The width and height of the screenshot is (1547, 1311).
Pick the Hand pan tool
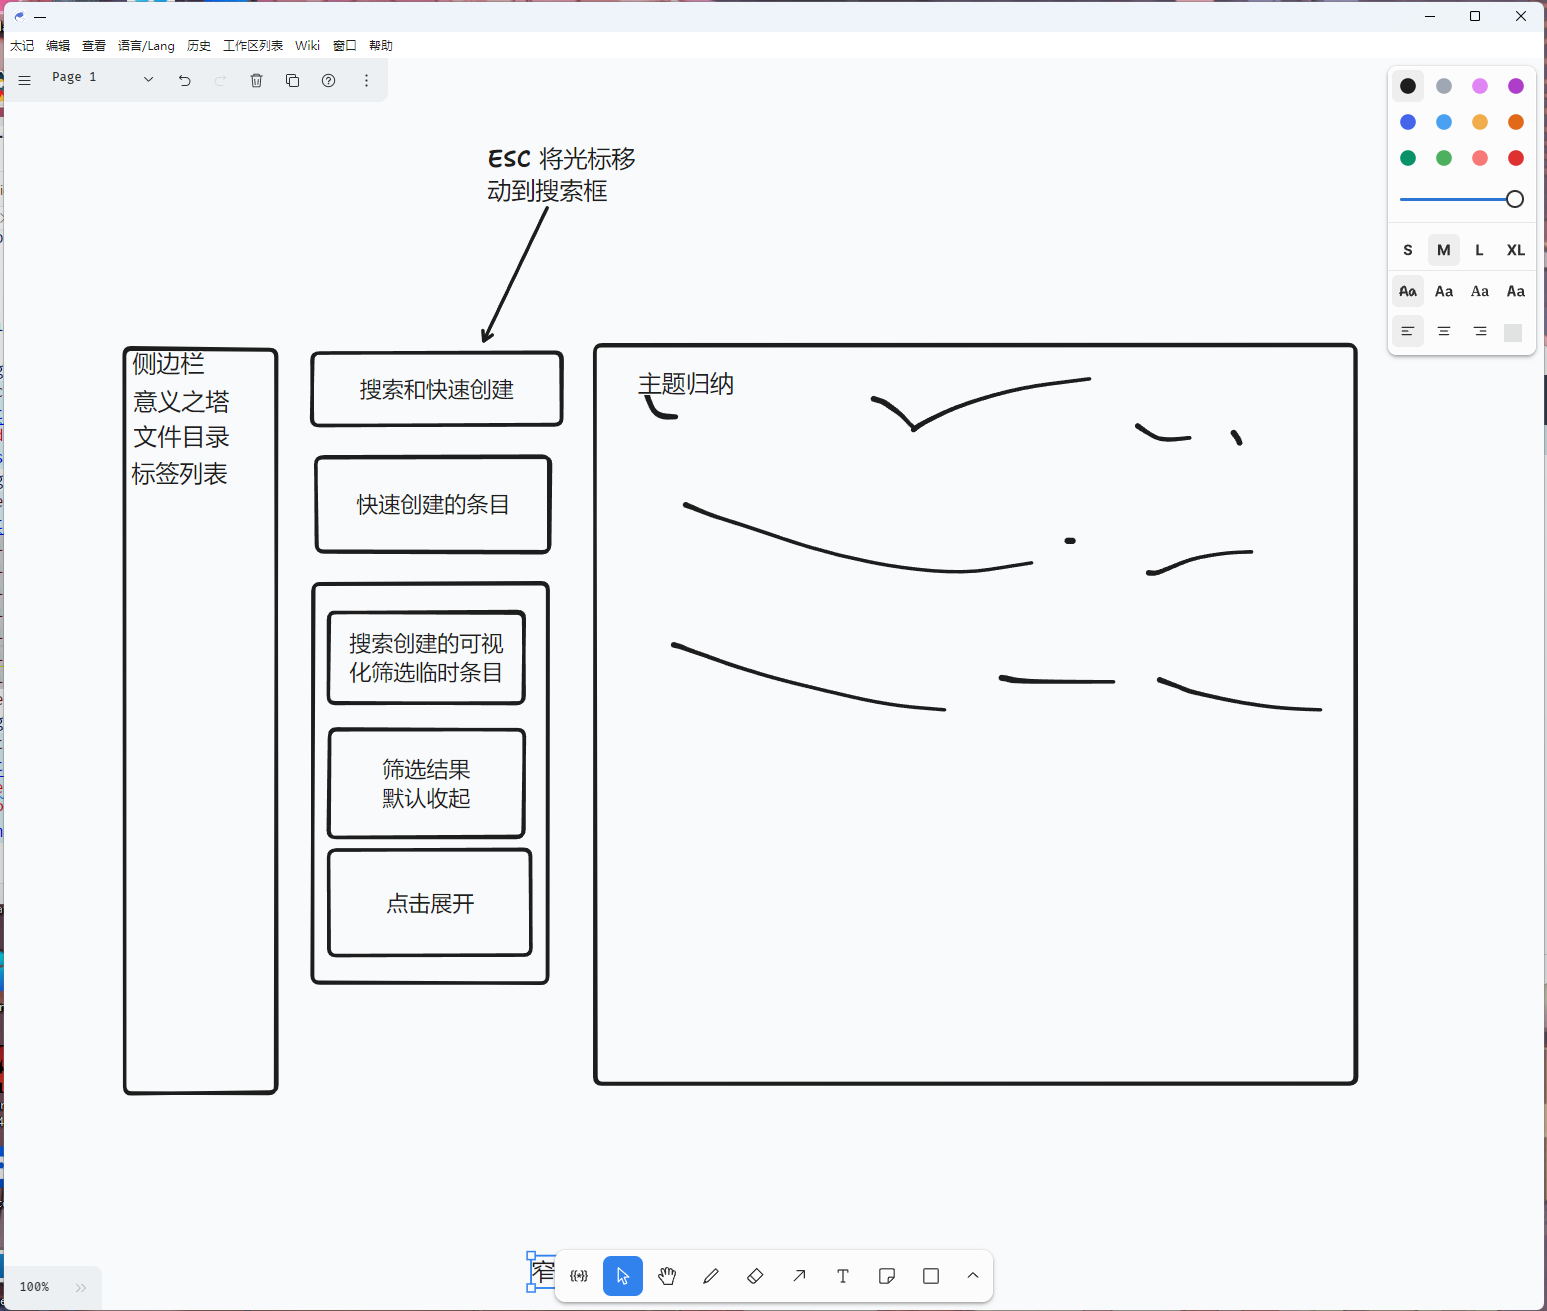[x=667, y=1276]
